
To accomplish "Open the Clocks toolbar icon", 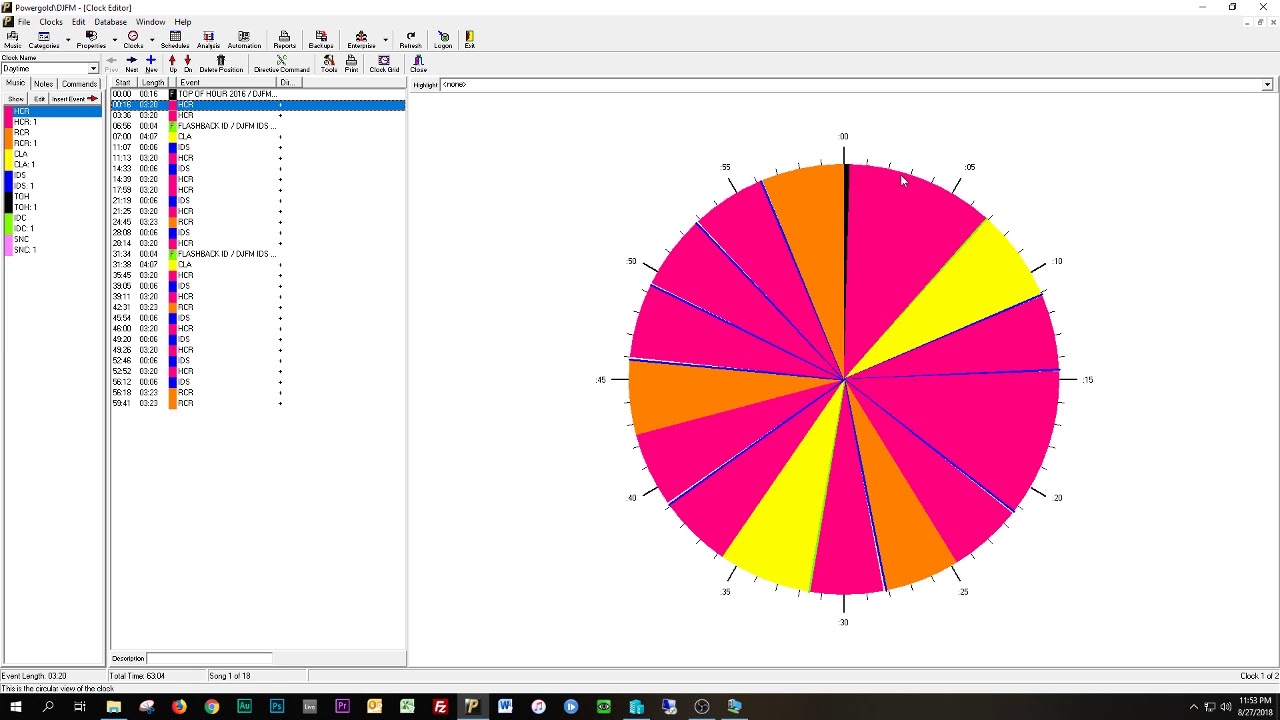I will pos(133,39).
